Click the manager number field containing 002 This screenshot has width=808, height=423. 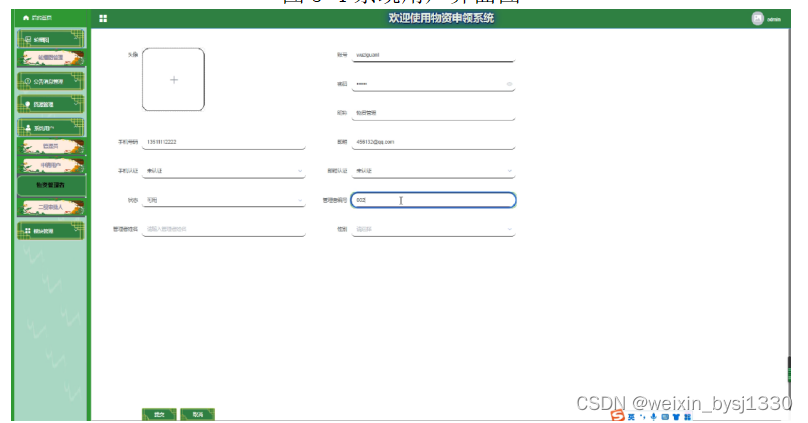pos(433,200)
